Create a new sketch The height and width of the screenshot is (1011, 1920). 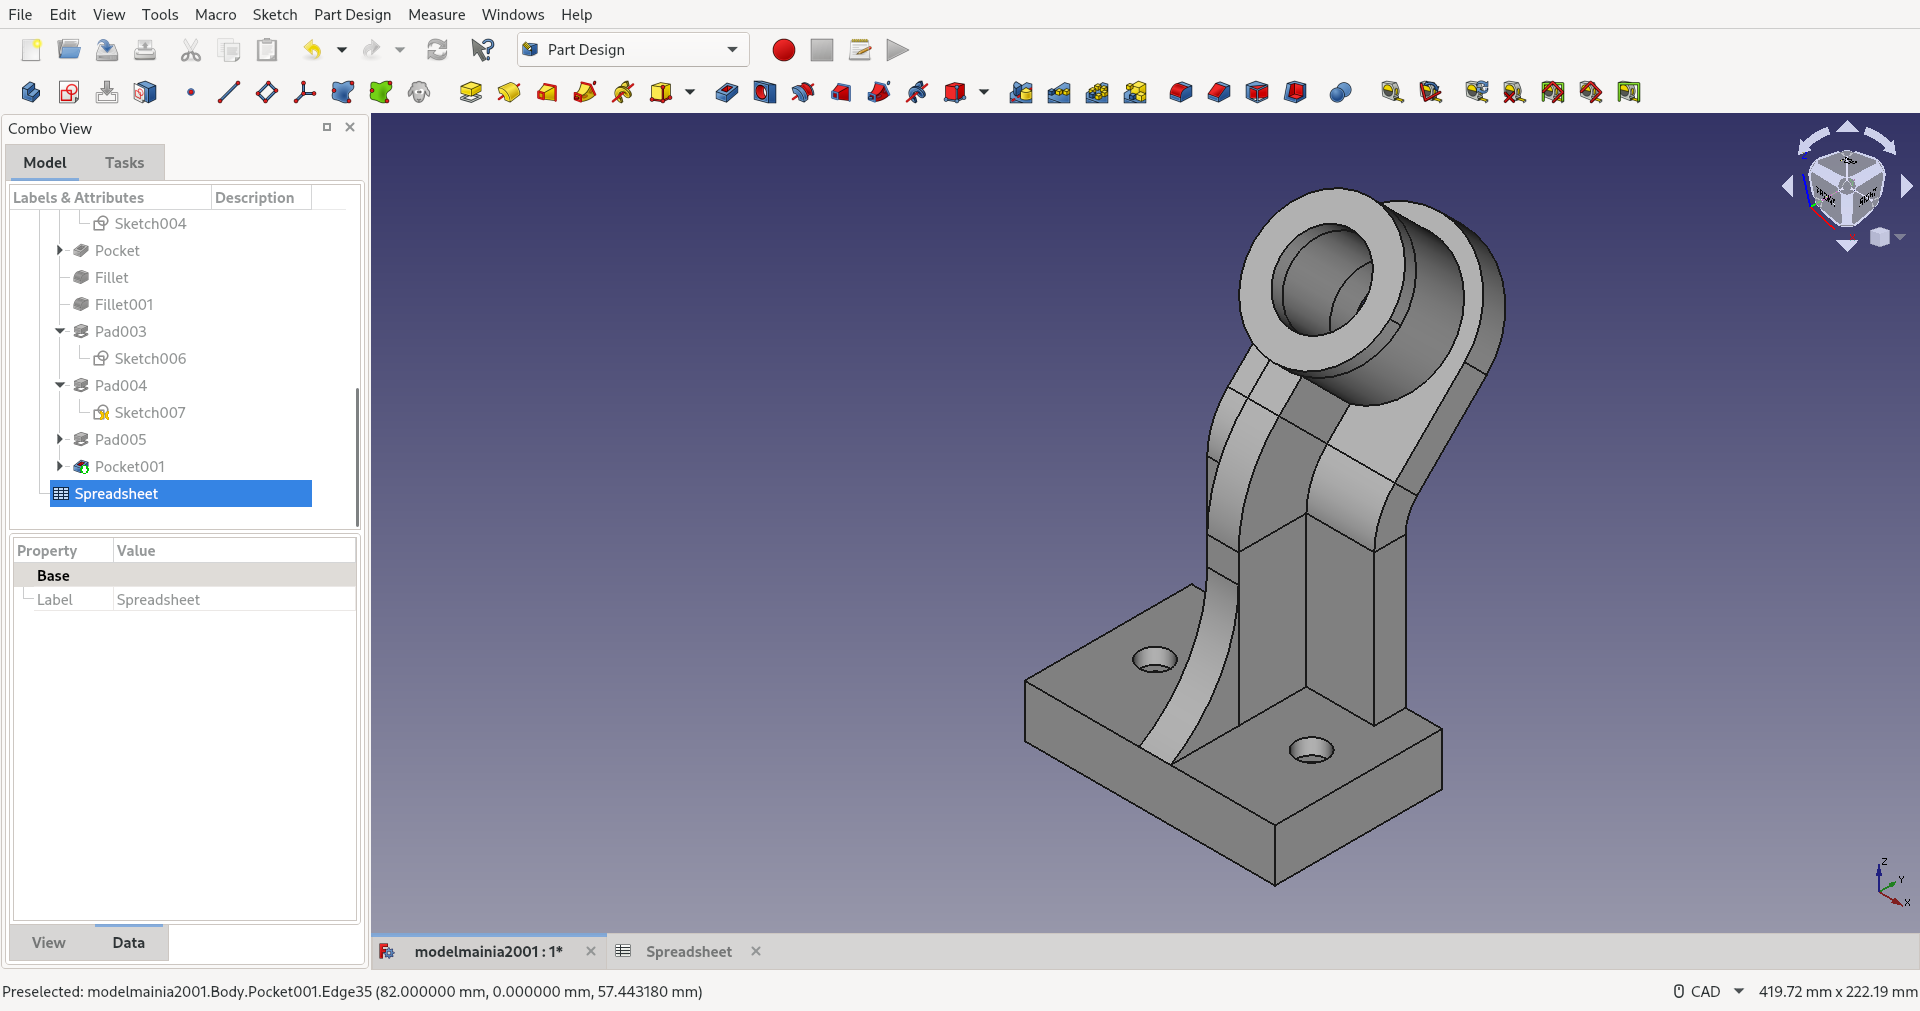point(69,92)
